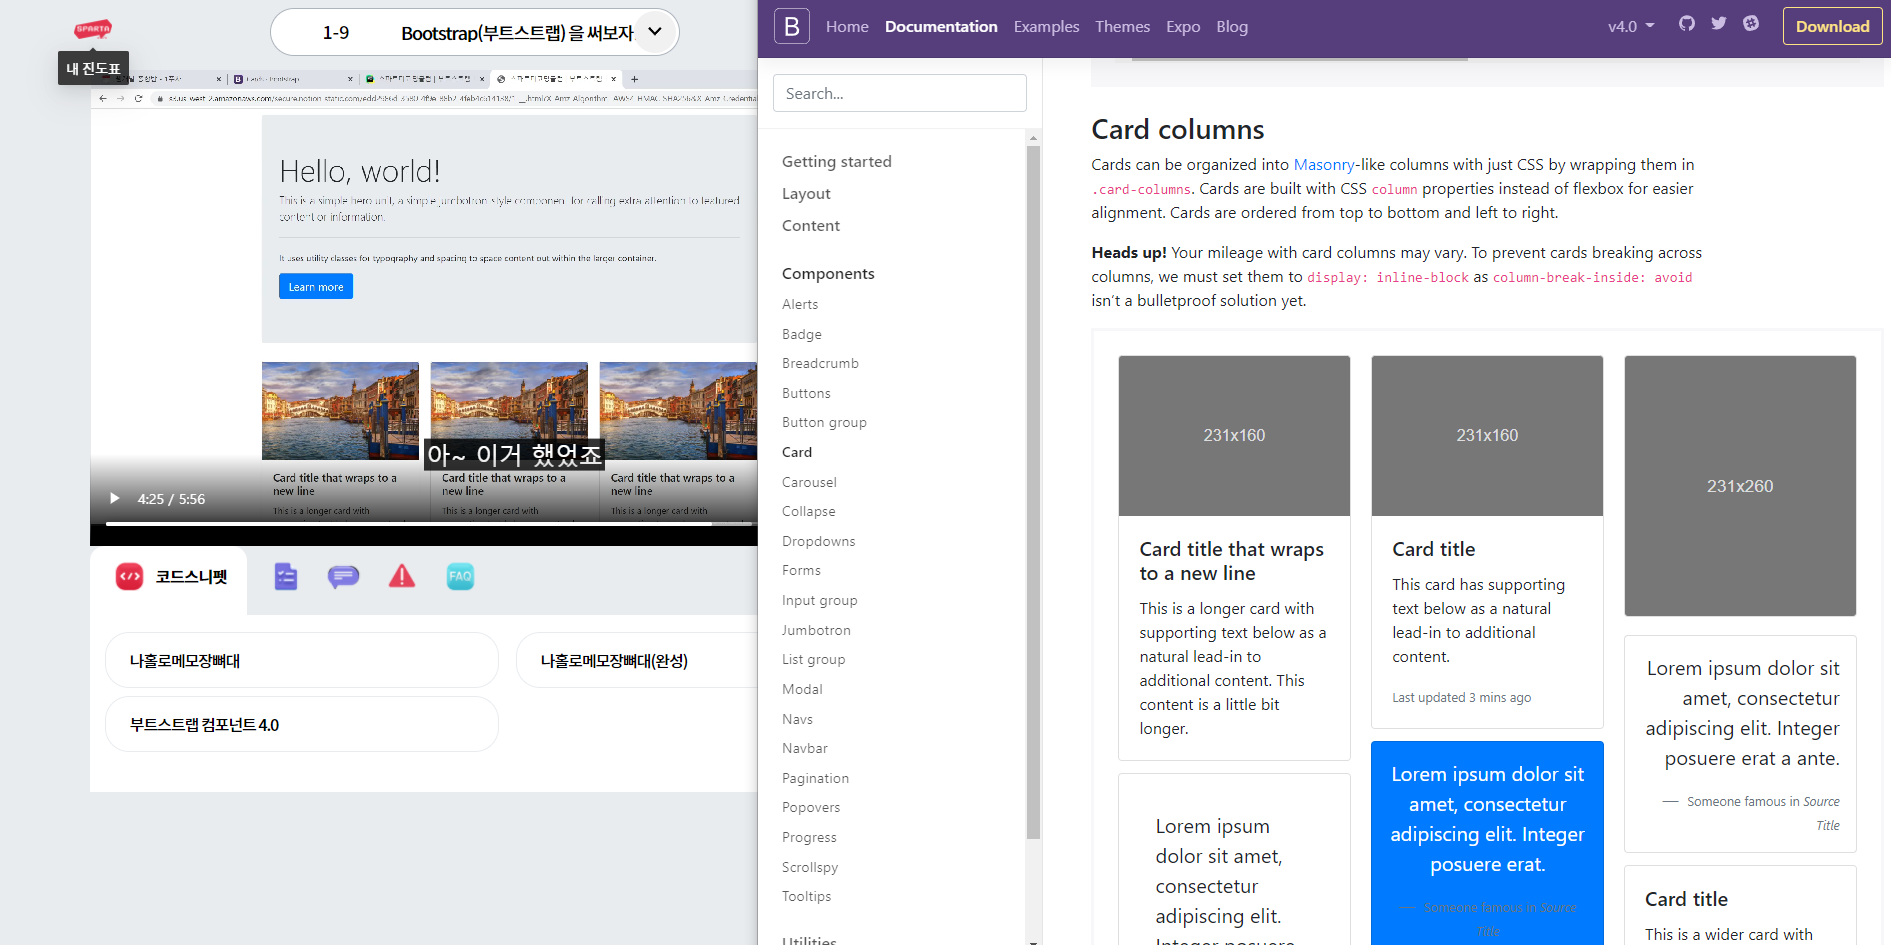This screenshot has height=945, width=1891.
Task: Click 'Card title that wraps' heading
Action: 1231,561
